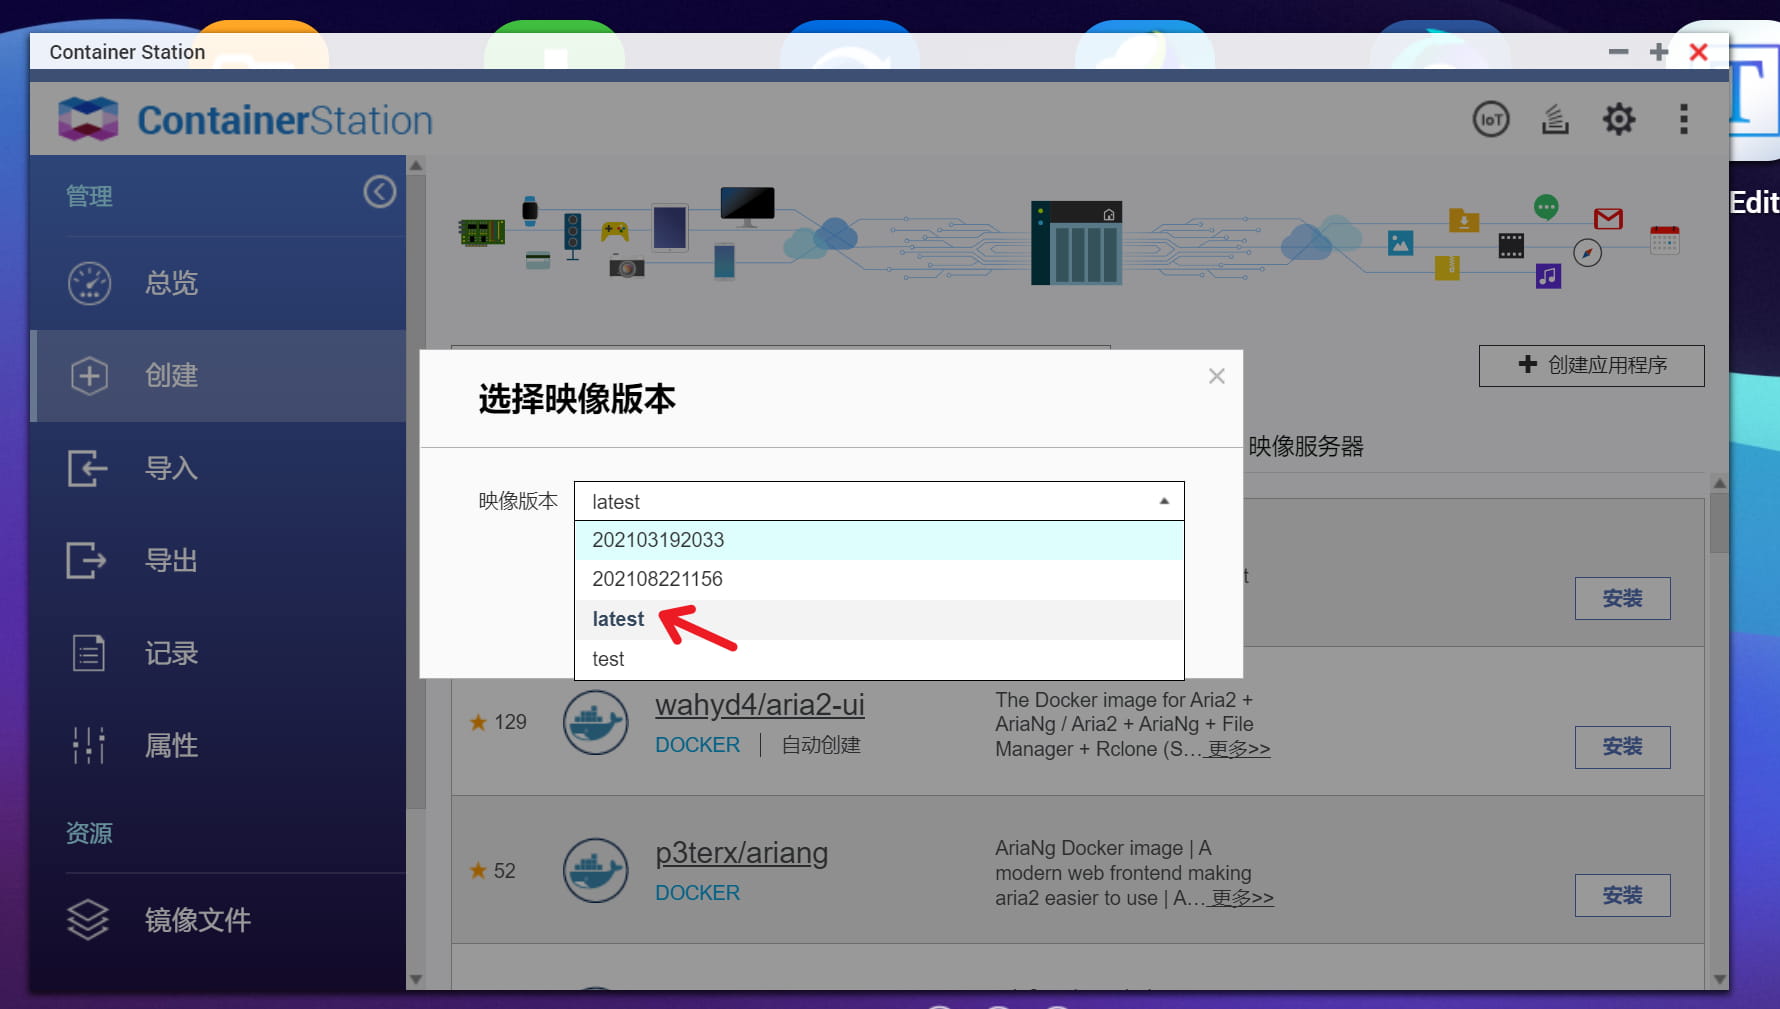Click 安装 for wahyd4/aria2-ui

(1622, 747)
